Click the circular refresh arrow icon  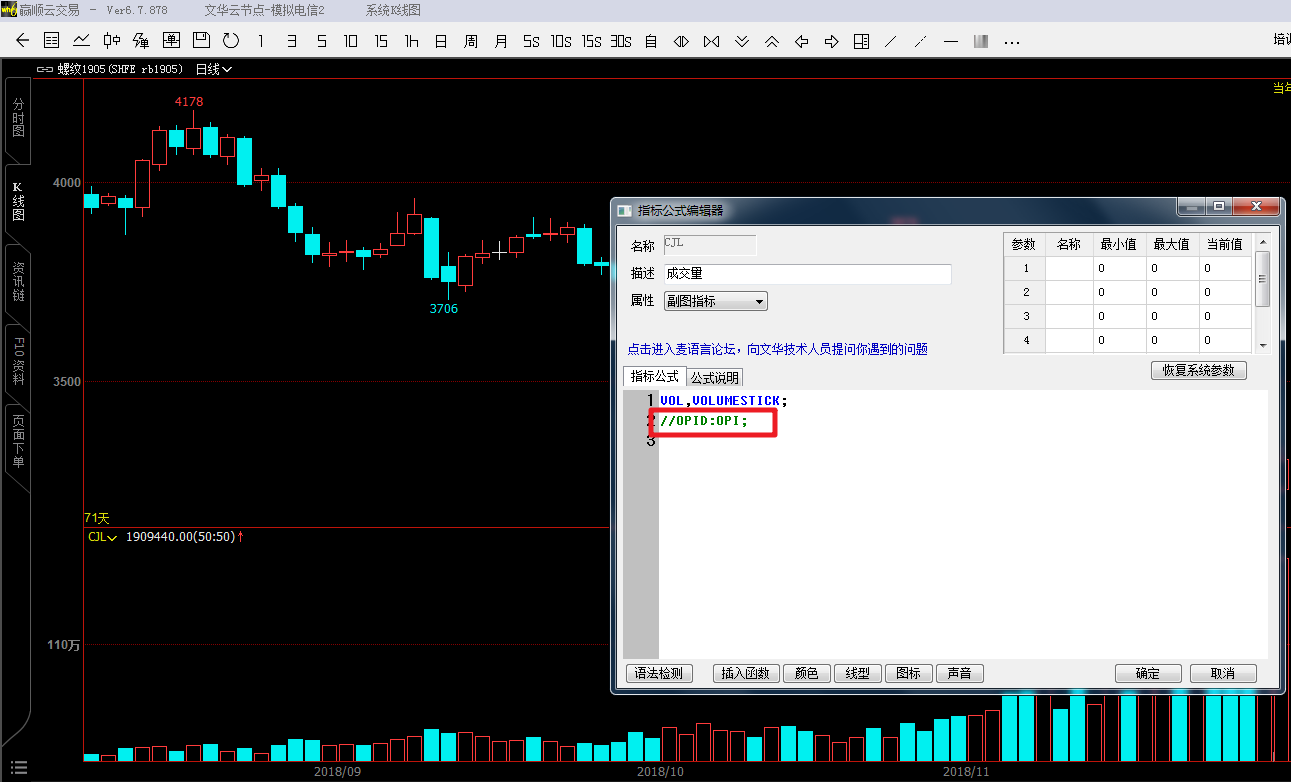231,41
